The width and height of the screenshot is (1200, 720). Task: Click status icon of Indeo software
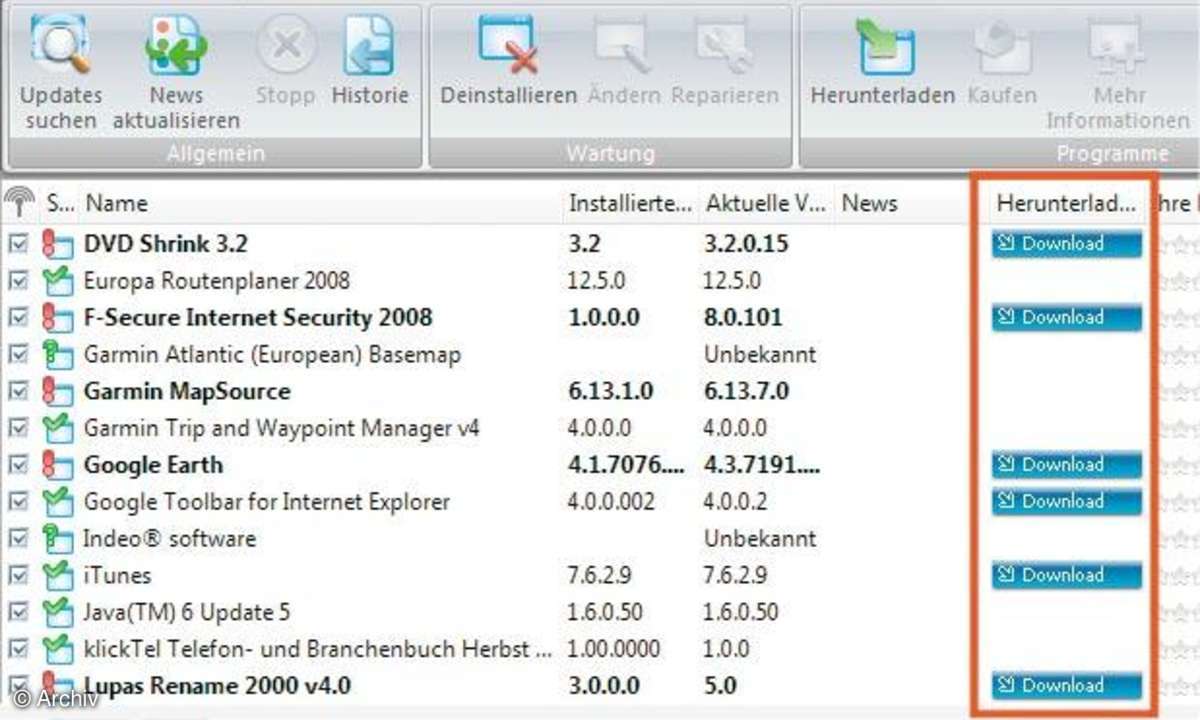(58, 539)
